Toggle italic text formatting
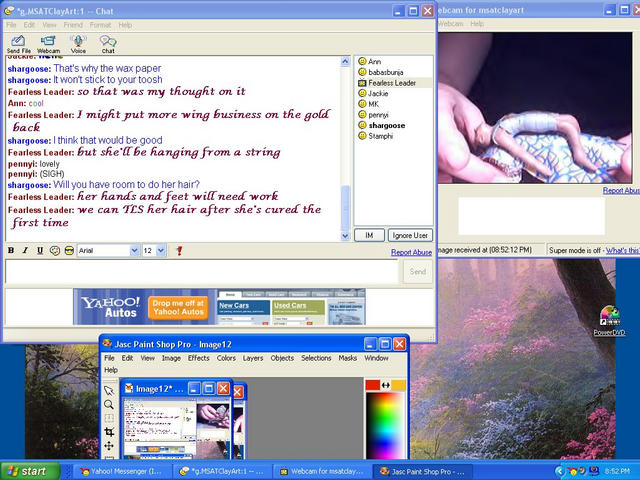Image resolution: width=640 pixels, height=480 pixels. click(x=25, y=250)
